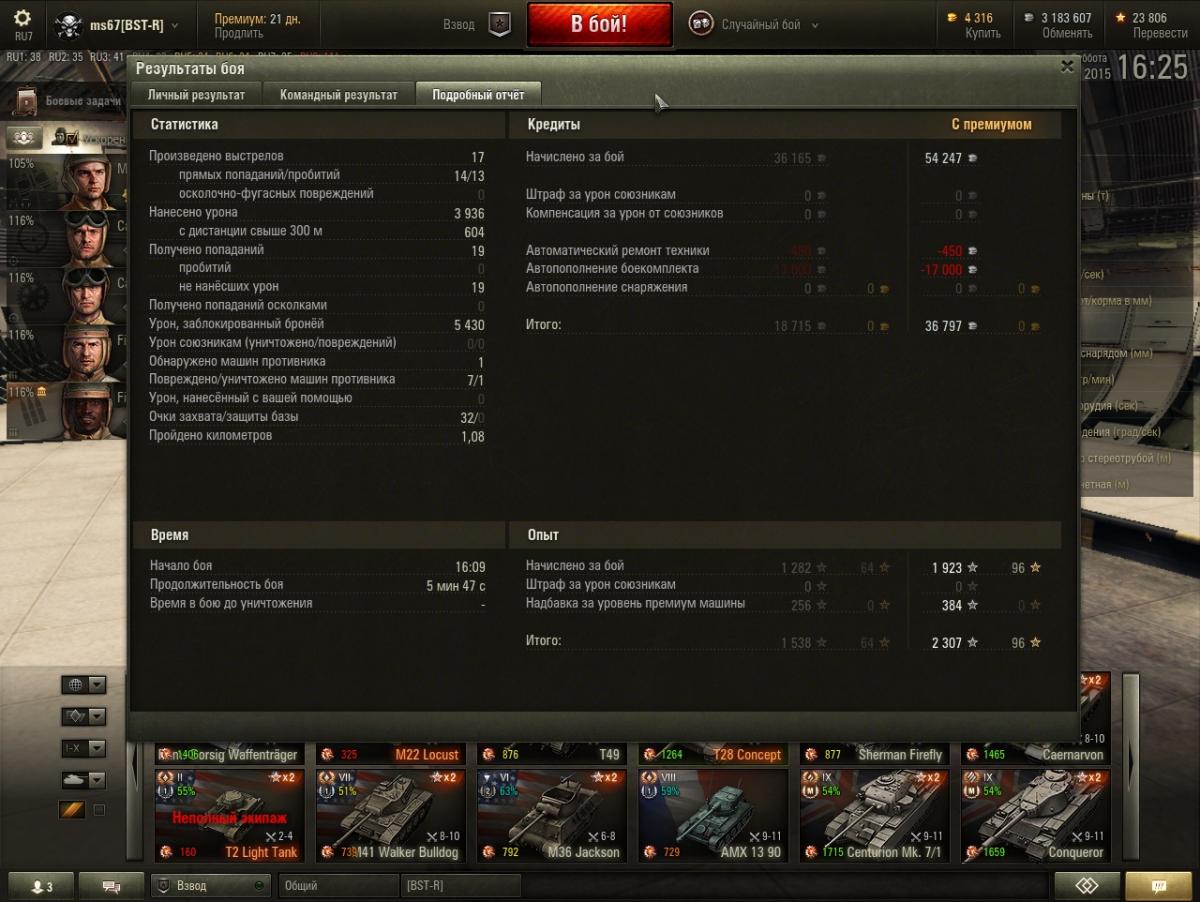Open the I-X tier filter dropdown
This screenshot has width=1200, height=902.
[x=83, y=748]
